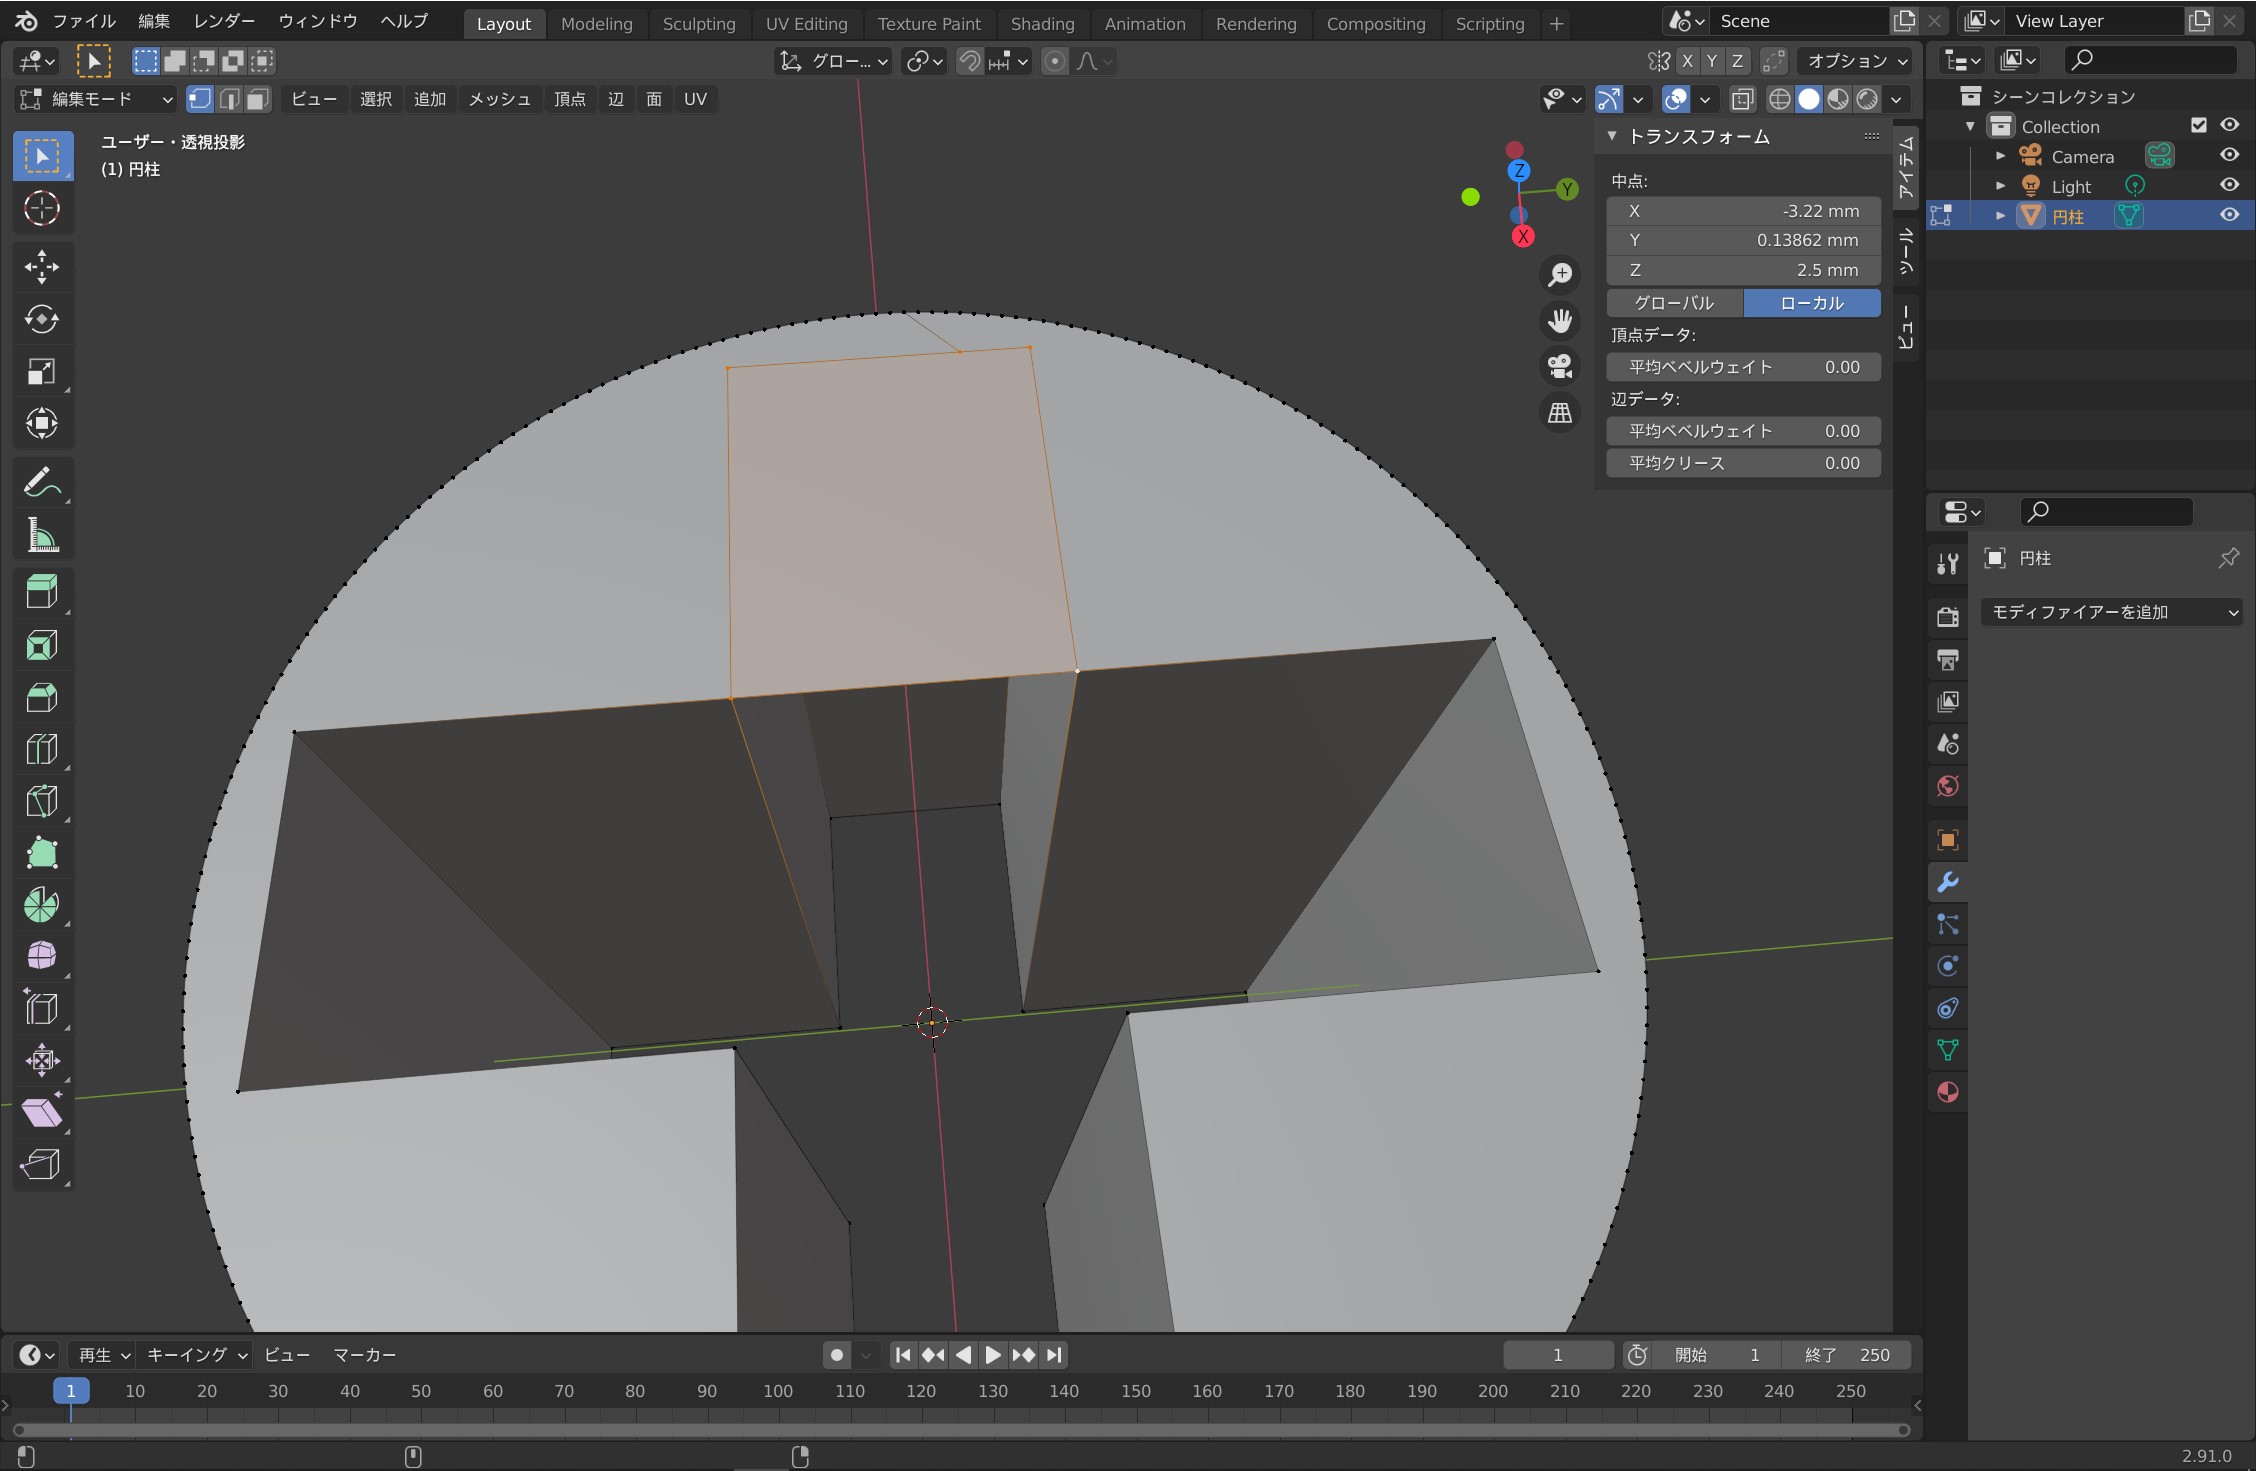Screen dimensions: 2256x1471
Task: Pick the Extrude Region tool
Action: (x=41, y=592)
